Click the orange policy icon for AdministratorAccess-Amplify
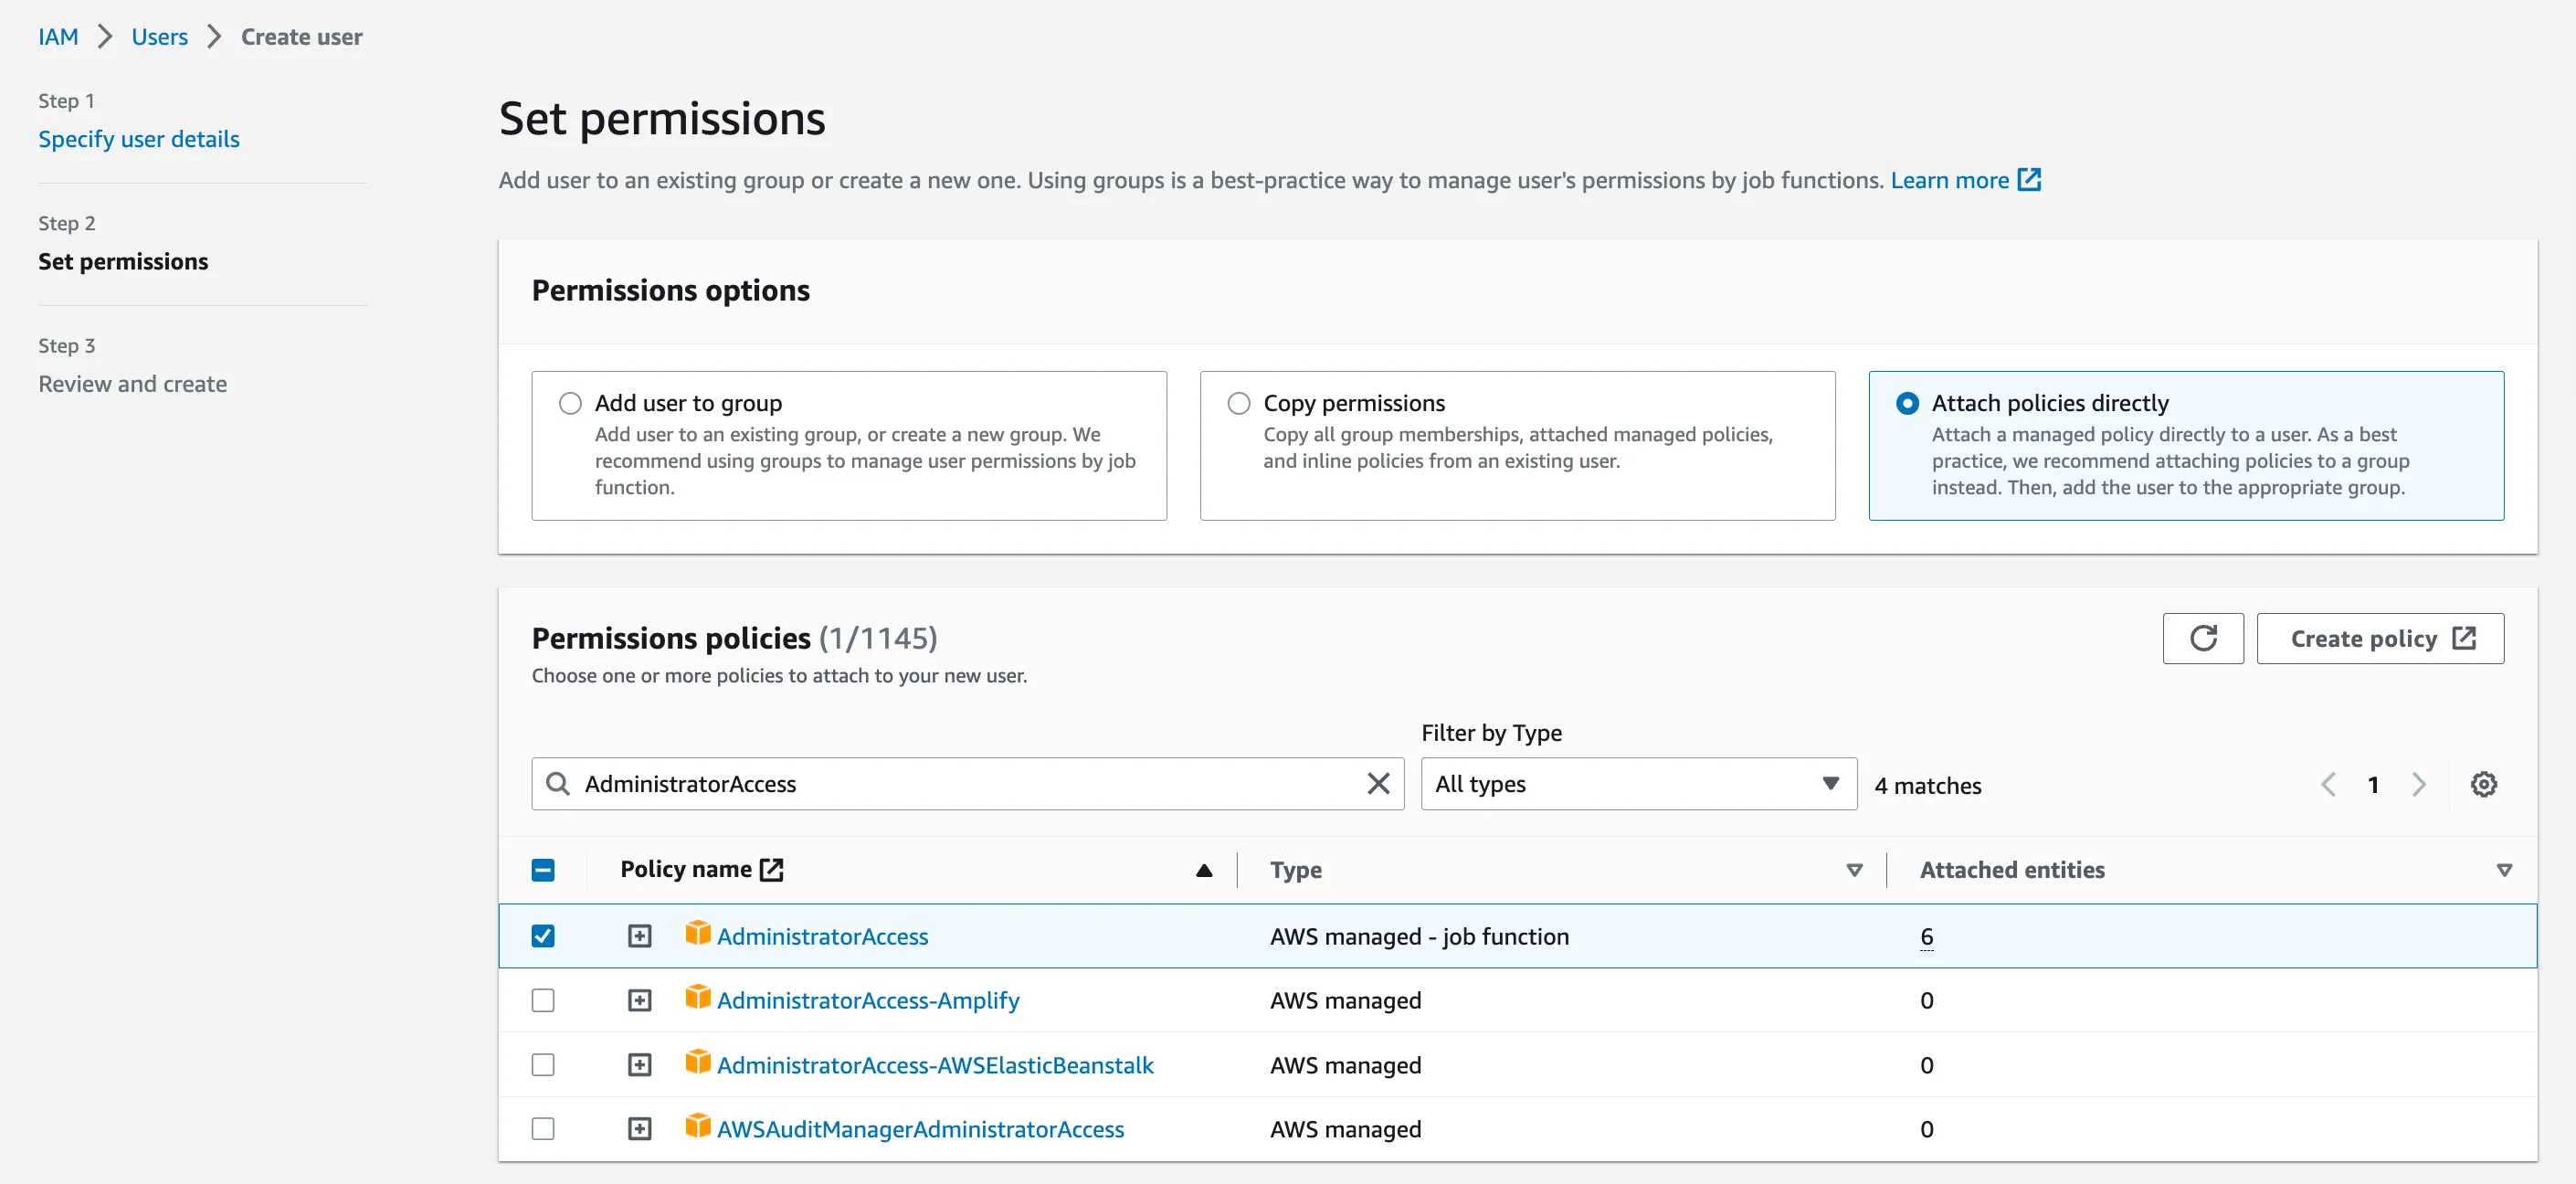2576x1184 pixels. [697, 997]
